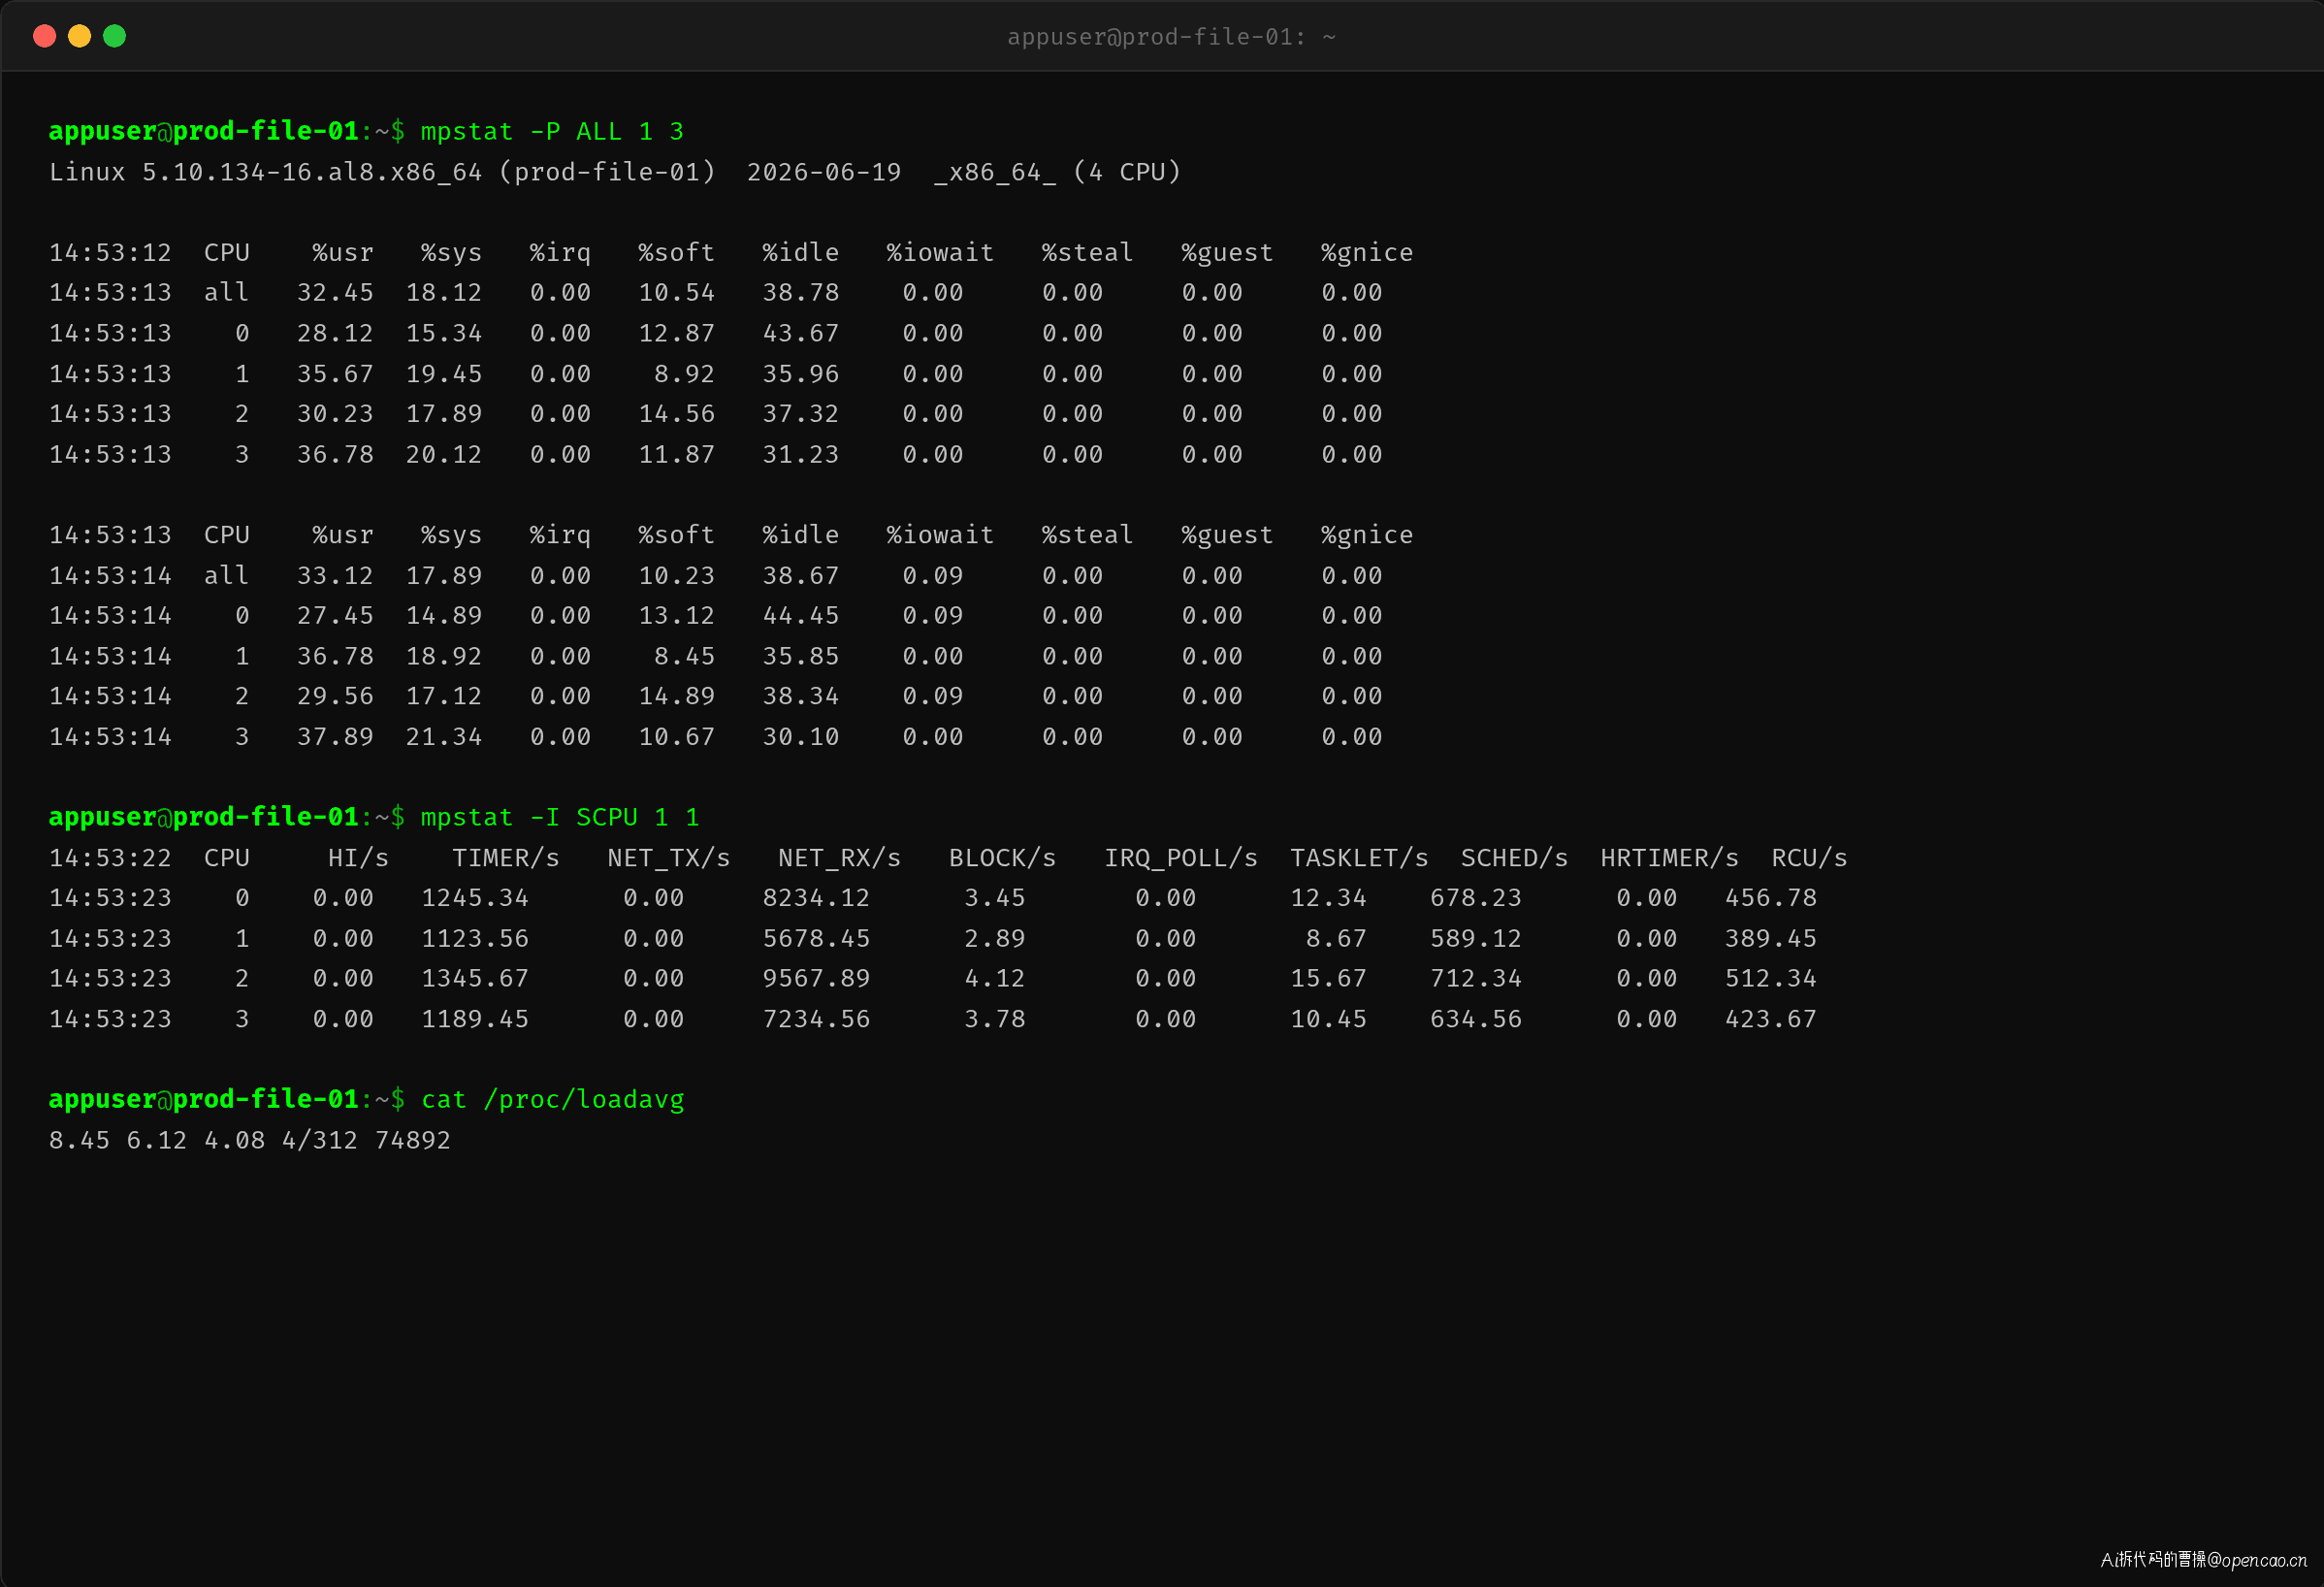The width and height of the screenshot is (2324, 1587).
Task: Click the TIMER/s column header
Action: tap(506, 858)
